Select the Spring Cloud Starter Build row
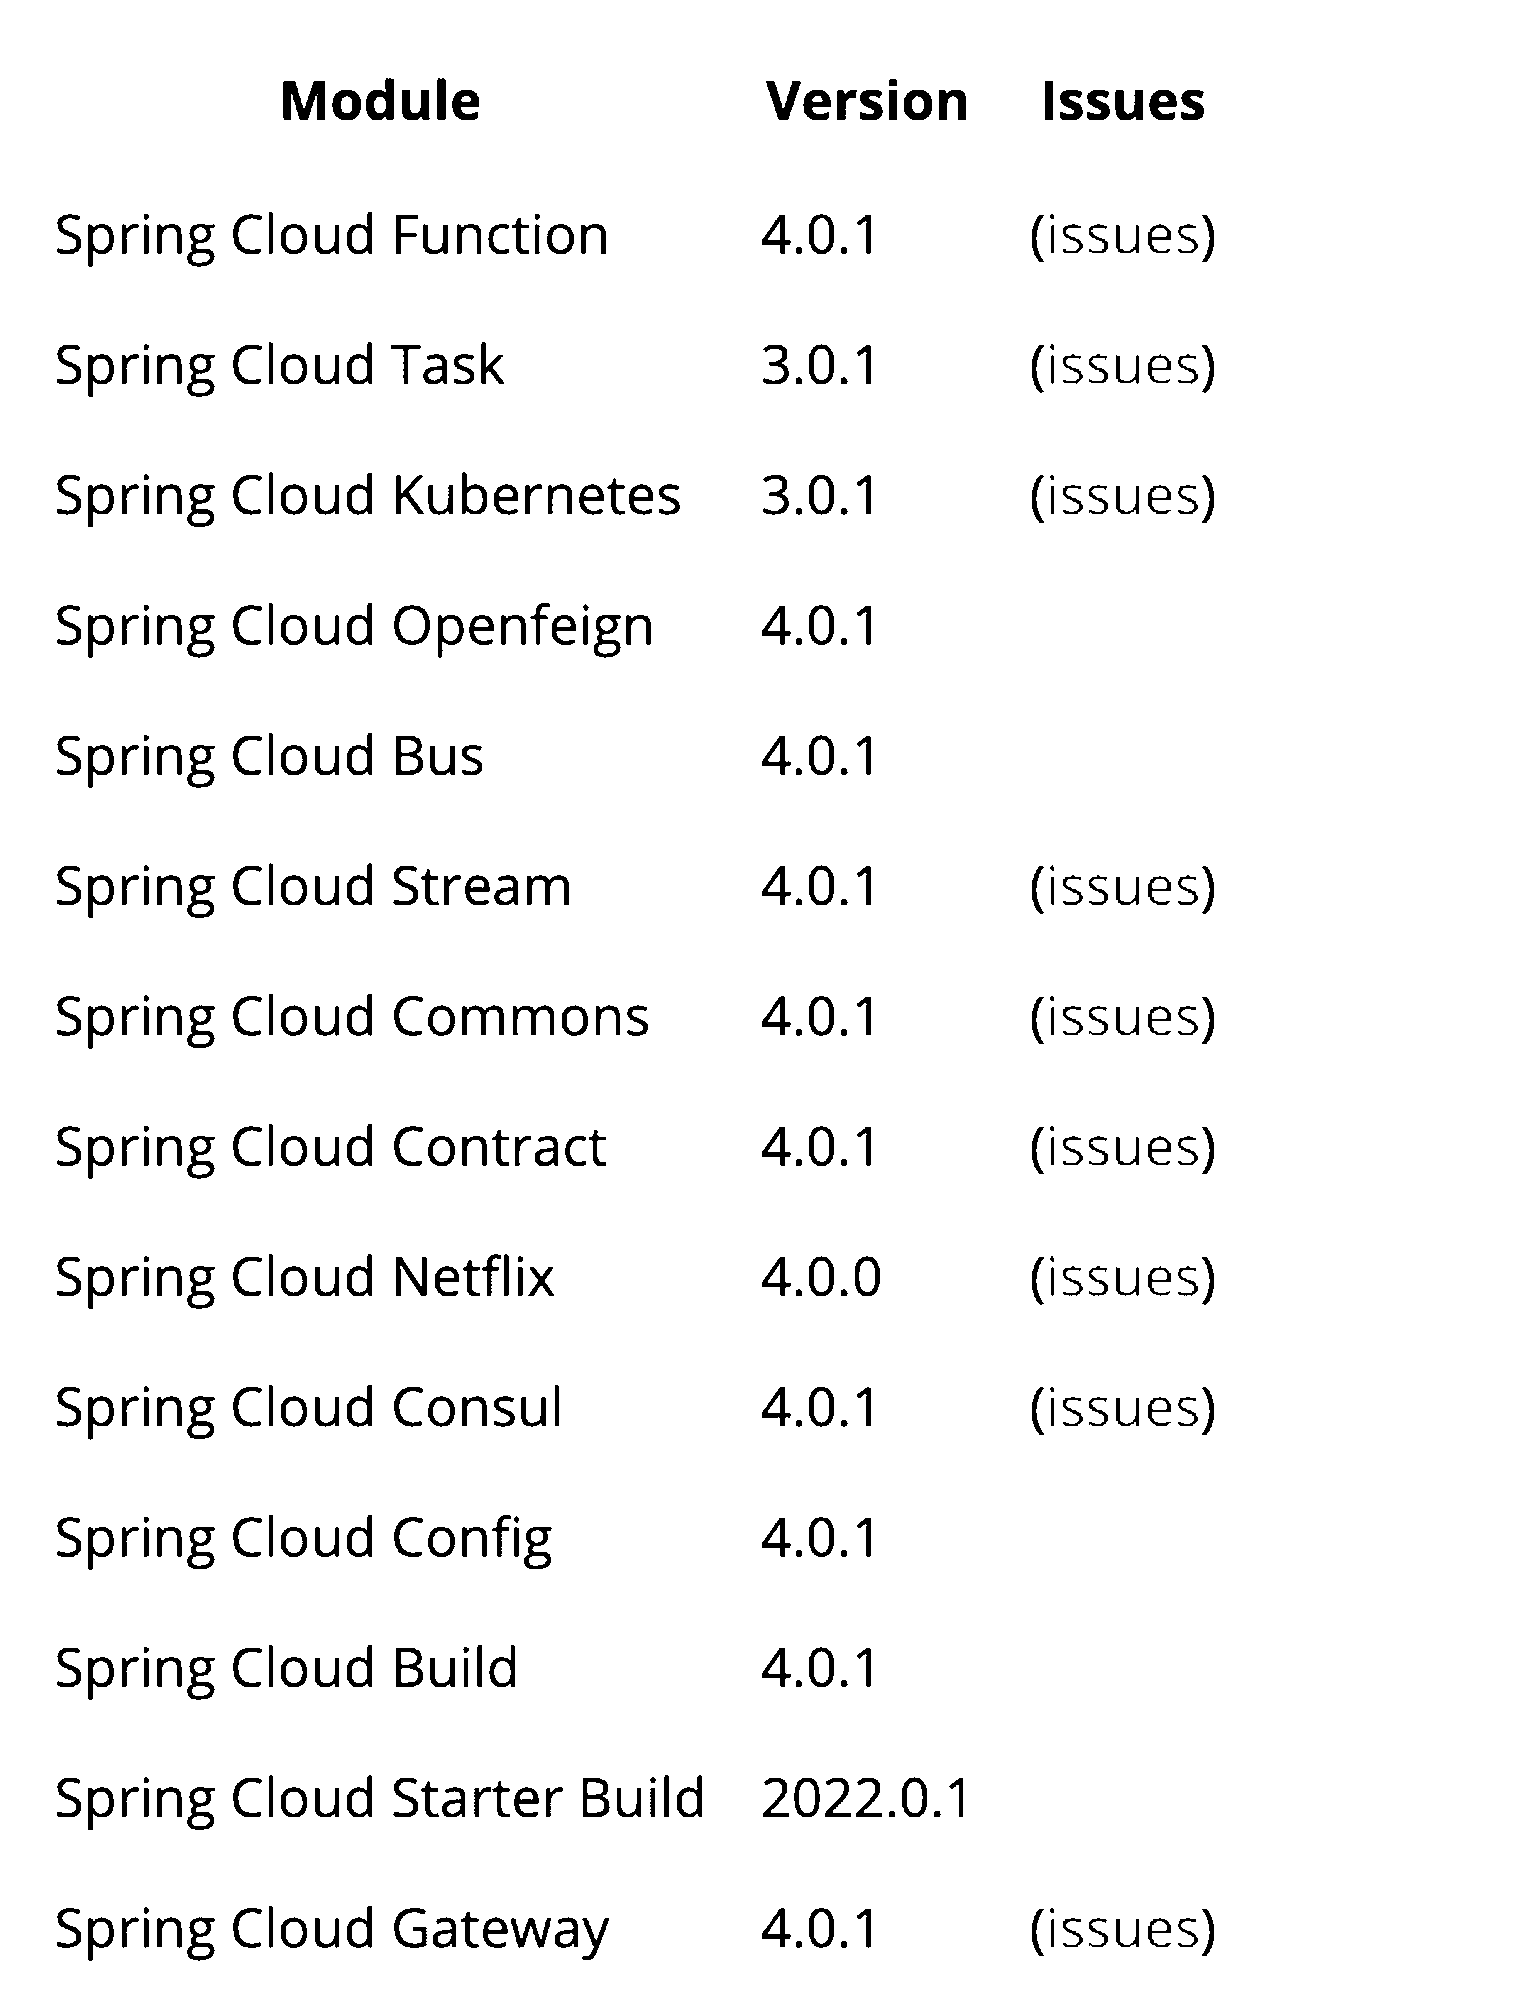The width and height of the screenshot is (1530, 2000). pyautogui.click(x=513, y=1798)
